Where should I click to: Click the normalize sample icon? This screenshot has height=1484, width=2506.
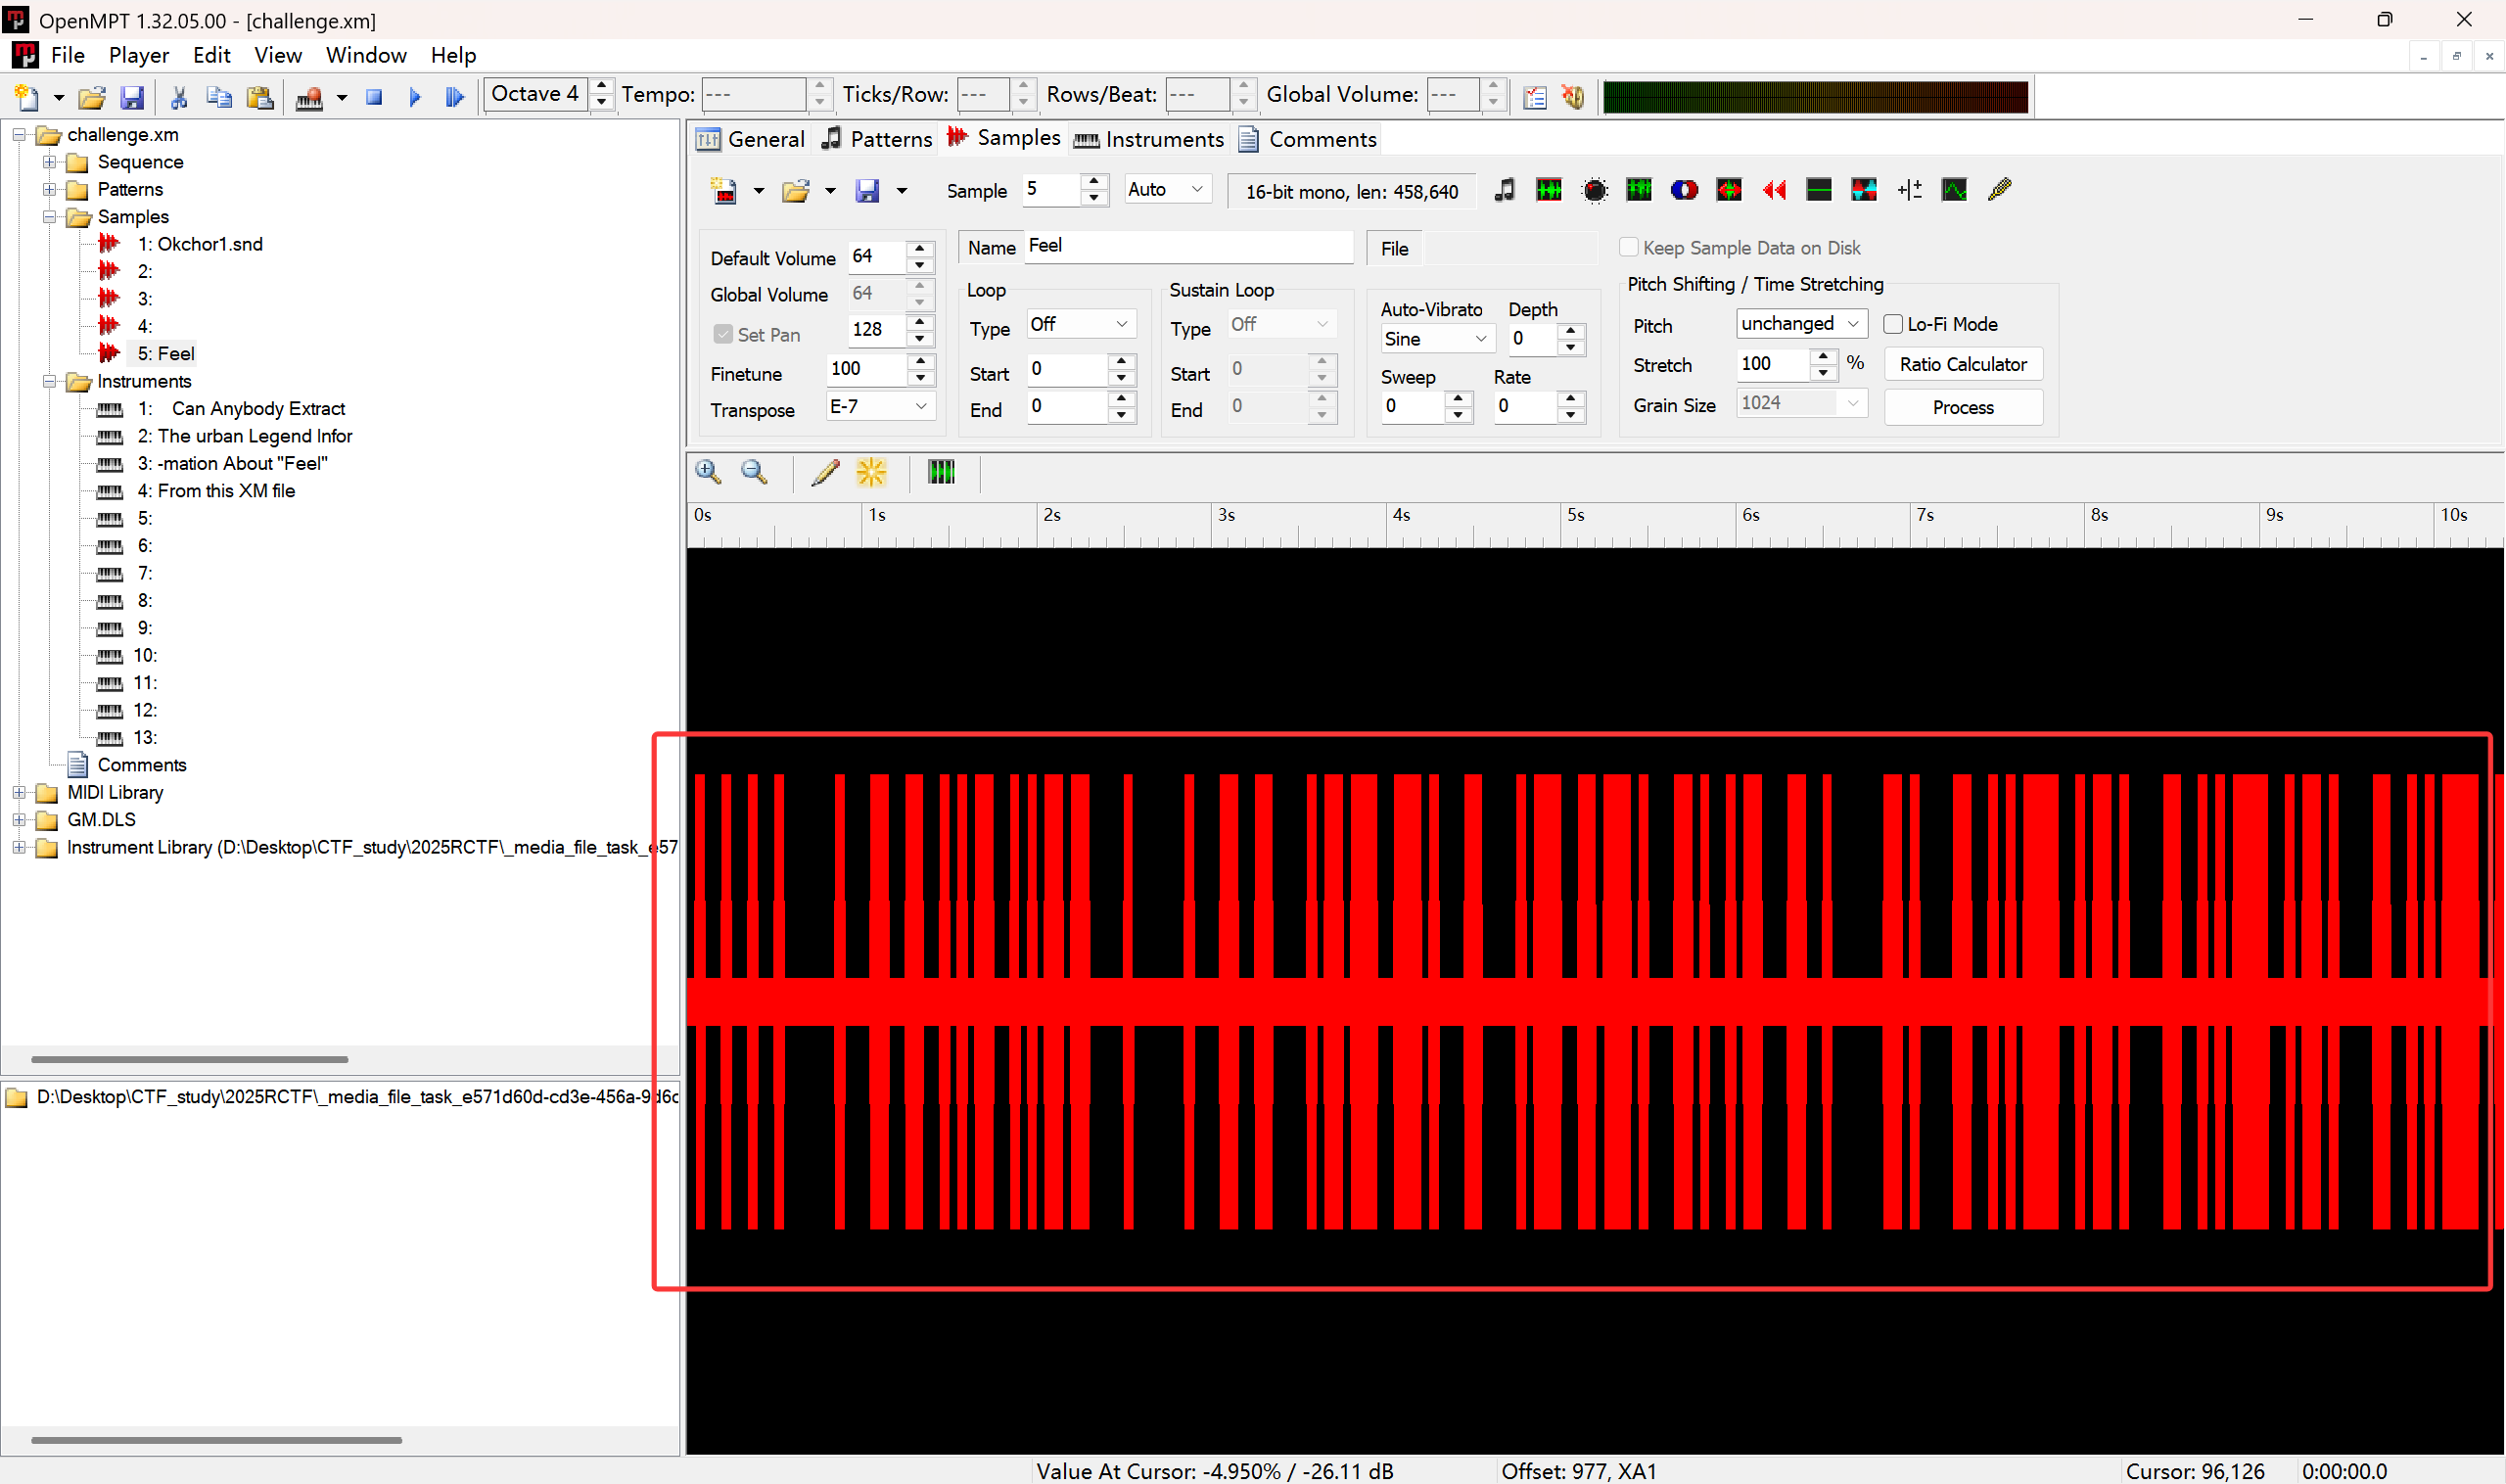[x=1549, y=190]
